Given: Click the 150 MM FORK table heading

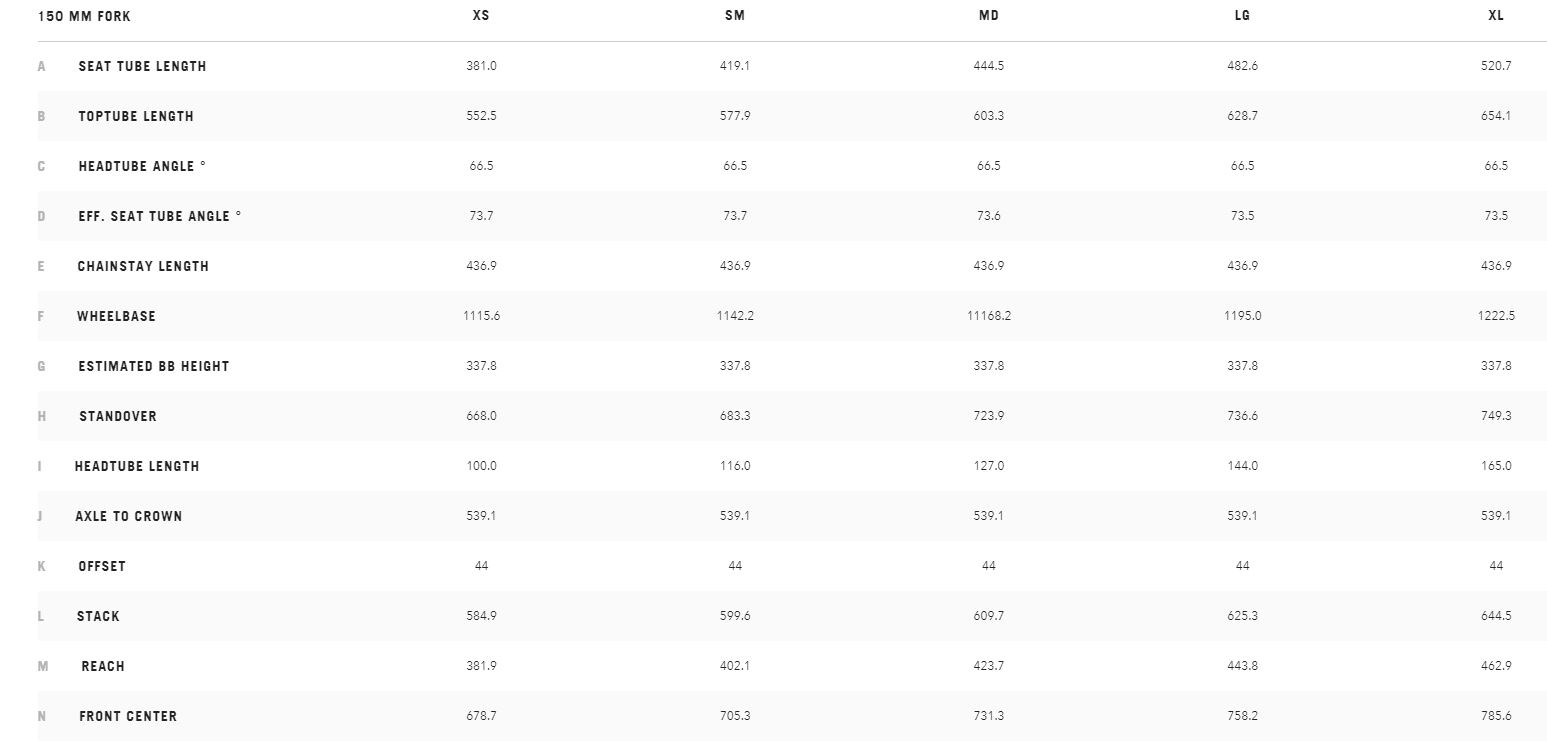Looking at the screenshot, I should (x=85, y=16).
